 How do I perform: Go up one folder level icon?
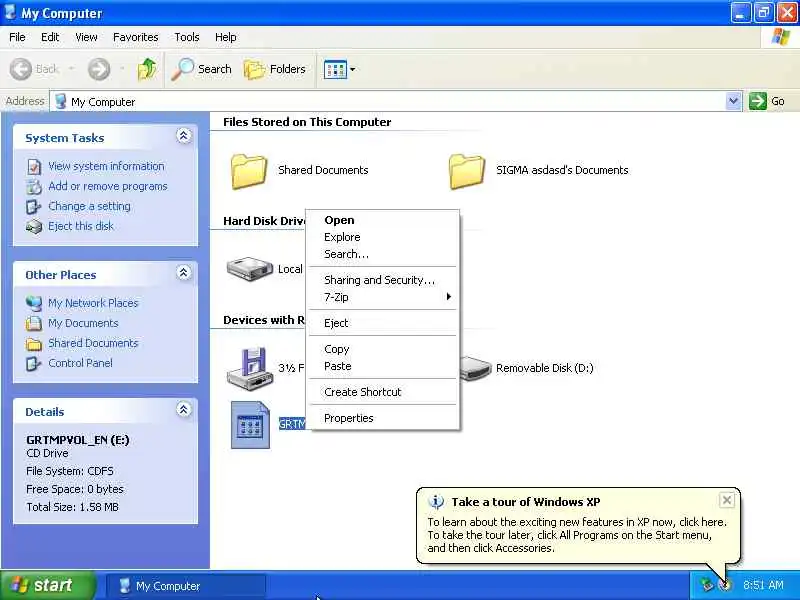[x=147, y=69]
